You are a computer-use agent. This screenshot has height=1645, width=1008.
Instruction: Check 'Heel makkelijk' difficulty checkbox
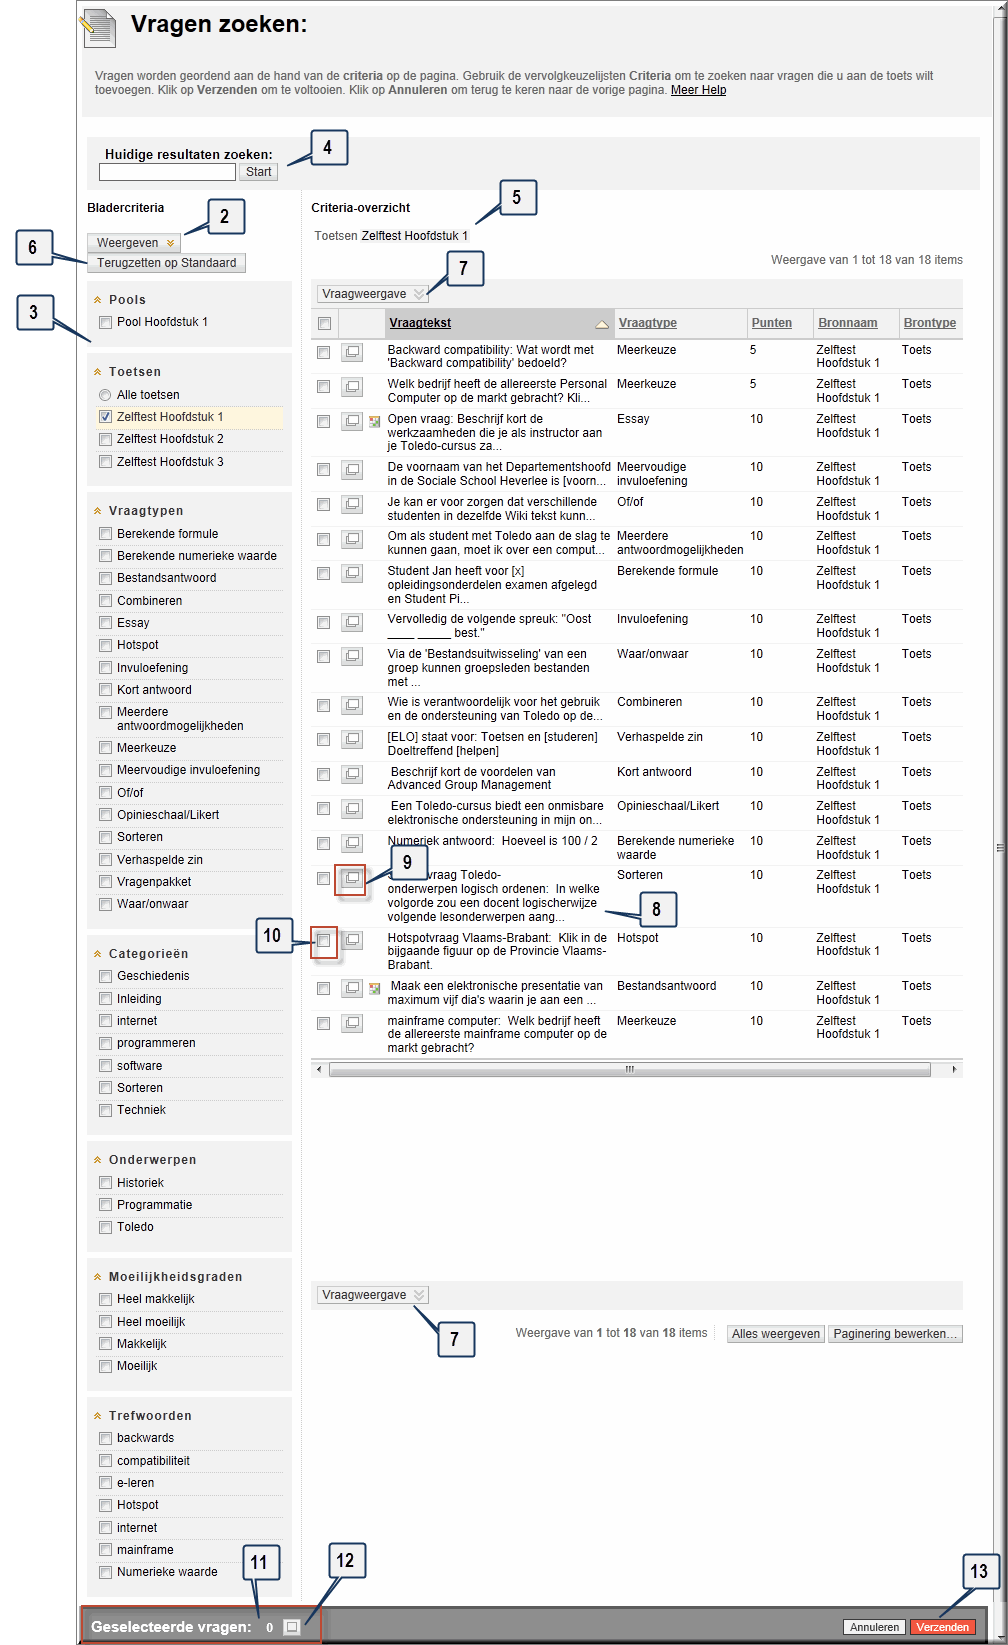click(x=105, y=1299)
